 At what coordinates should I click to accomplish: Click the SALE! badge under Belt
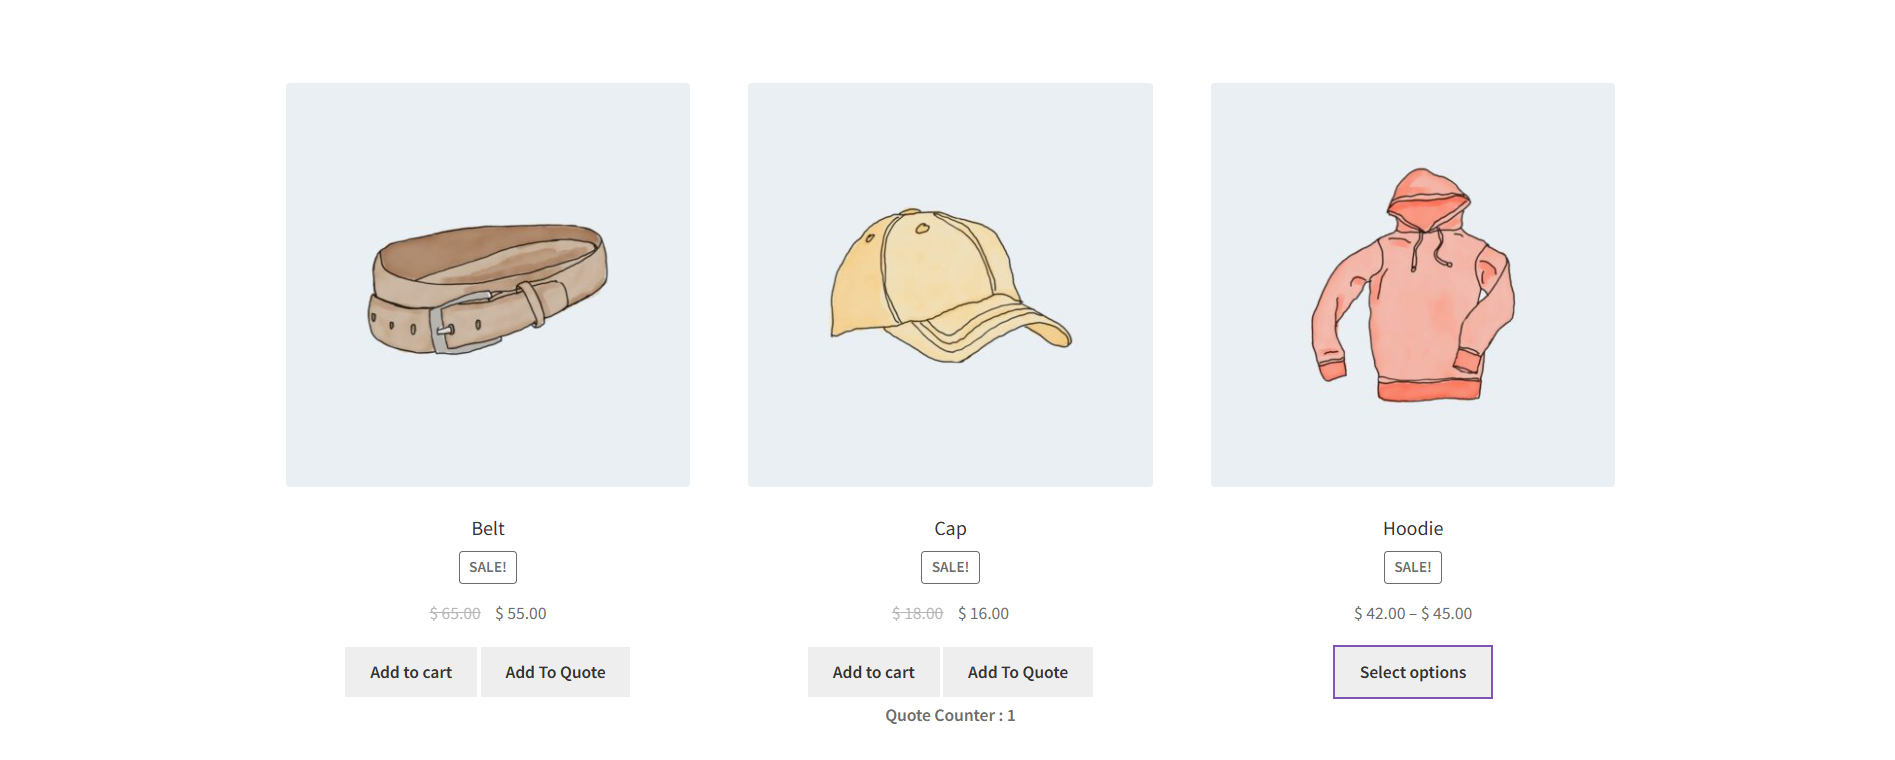pyautogui.click(x=488, y=567)
